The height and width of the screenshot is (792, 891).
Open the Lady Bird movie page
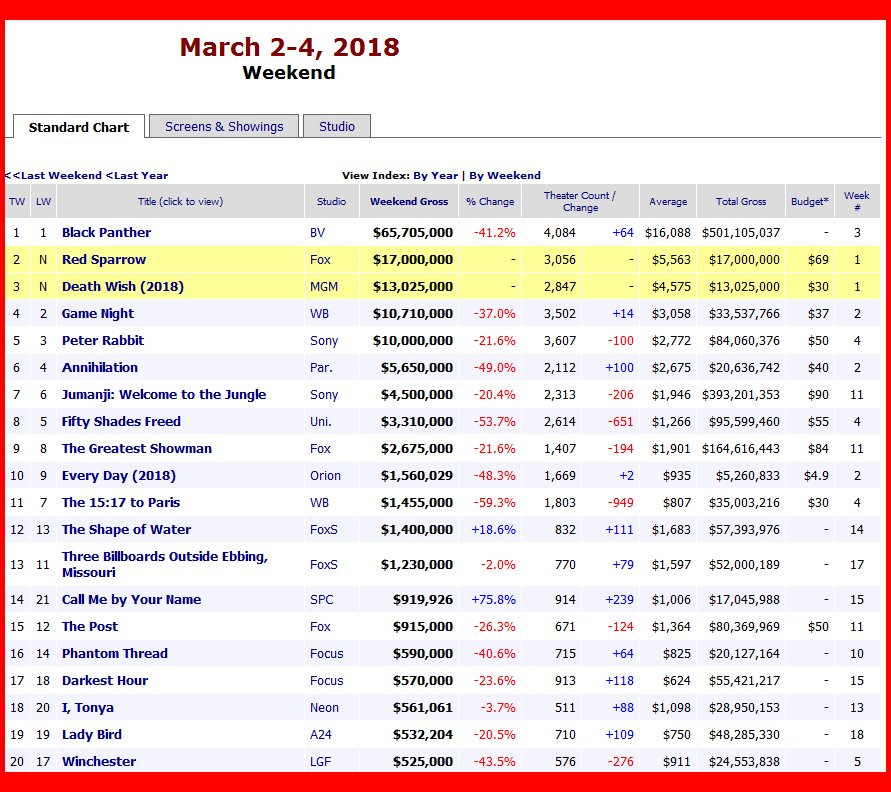coord(92,734)
